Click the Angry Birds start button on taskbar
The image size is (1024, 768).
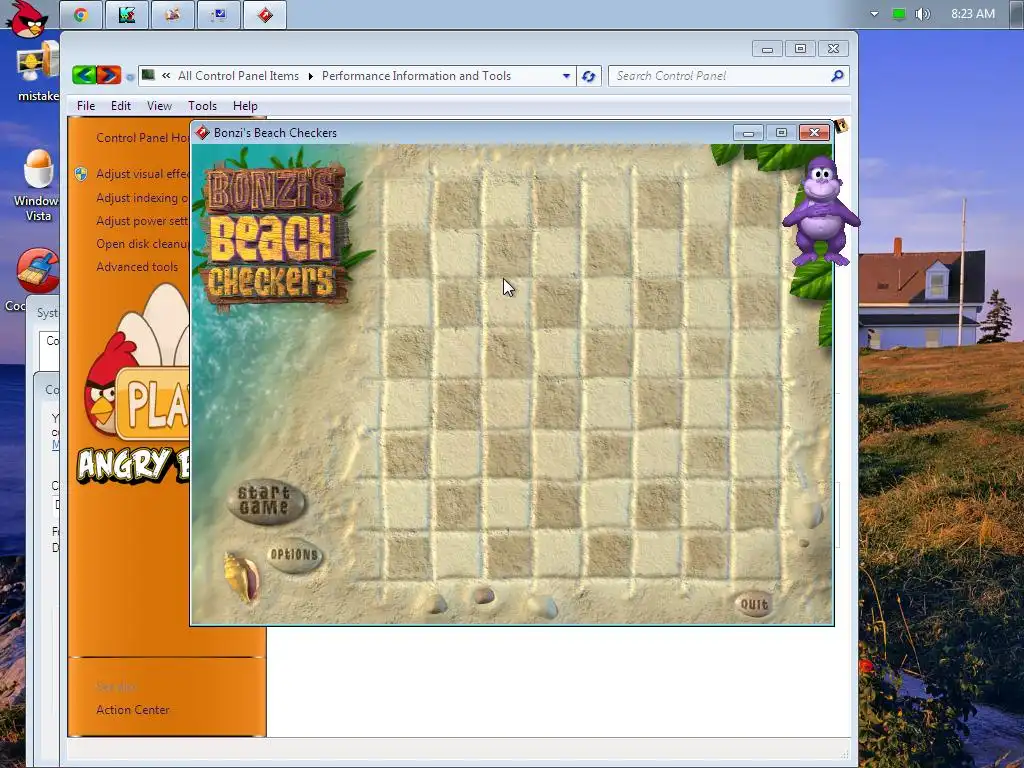pos(27,18)
